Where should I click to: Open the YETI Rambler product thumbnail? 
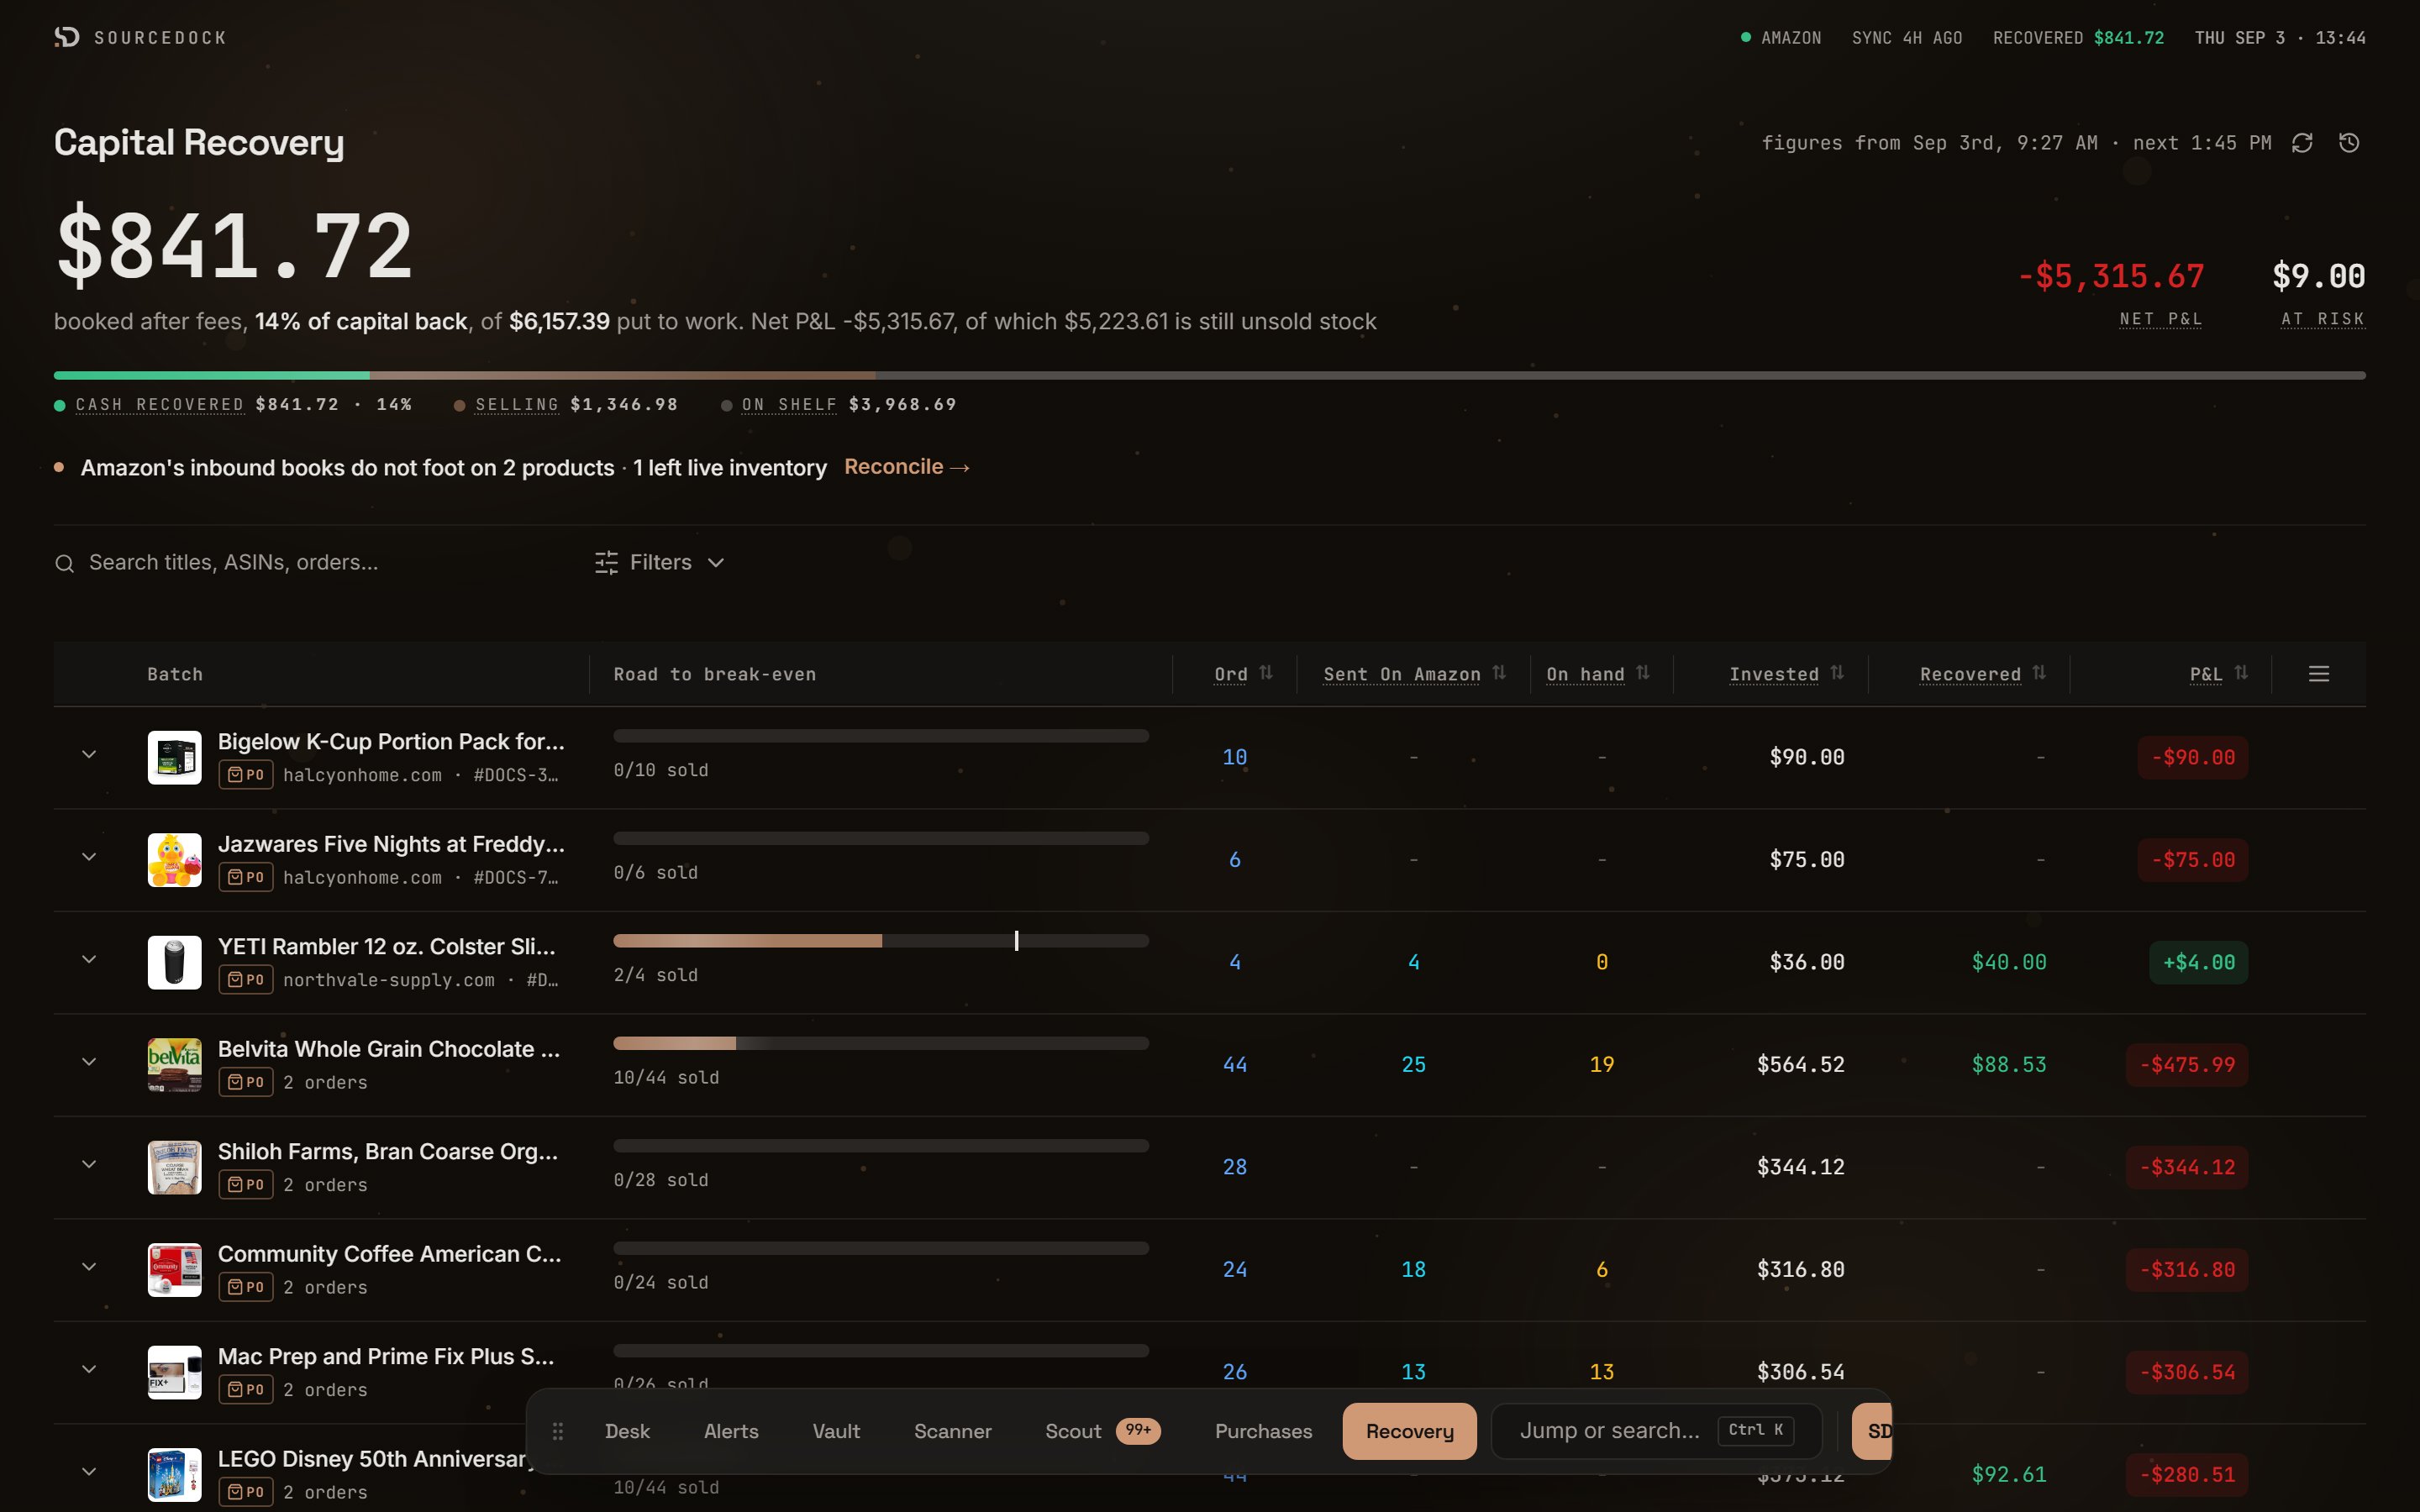[x=174, y=962]
